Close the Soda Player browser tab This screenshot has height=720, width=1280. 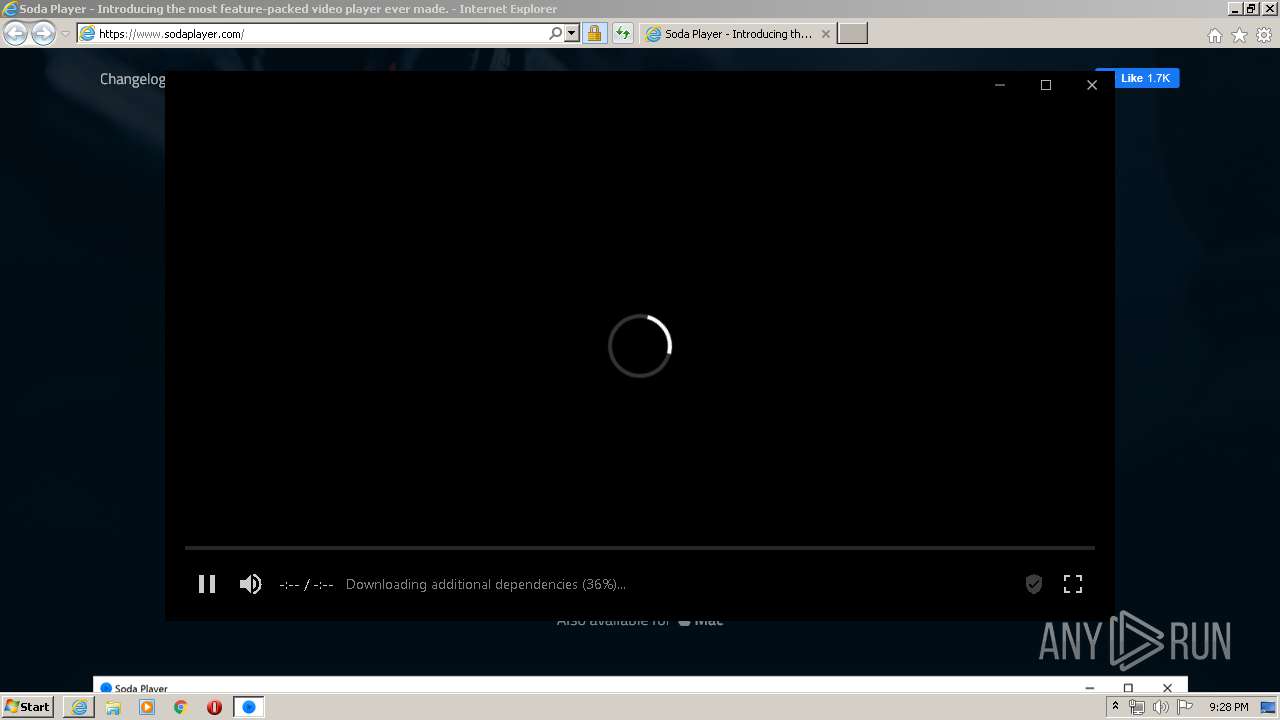[x=825, y=34]
